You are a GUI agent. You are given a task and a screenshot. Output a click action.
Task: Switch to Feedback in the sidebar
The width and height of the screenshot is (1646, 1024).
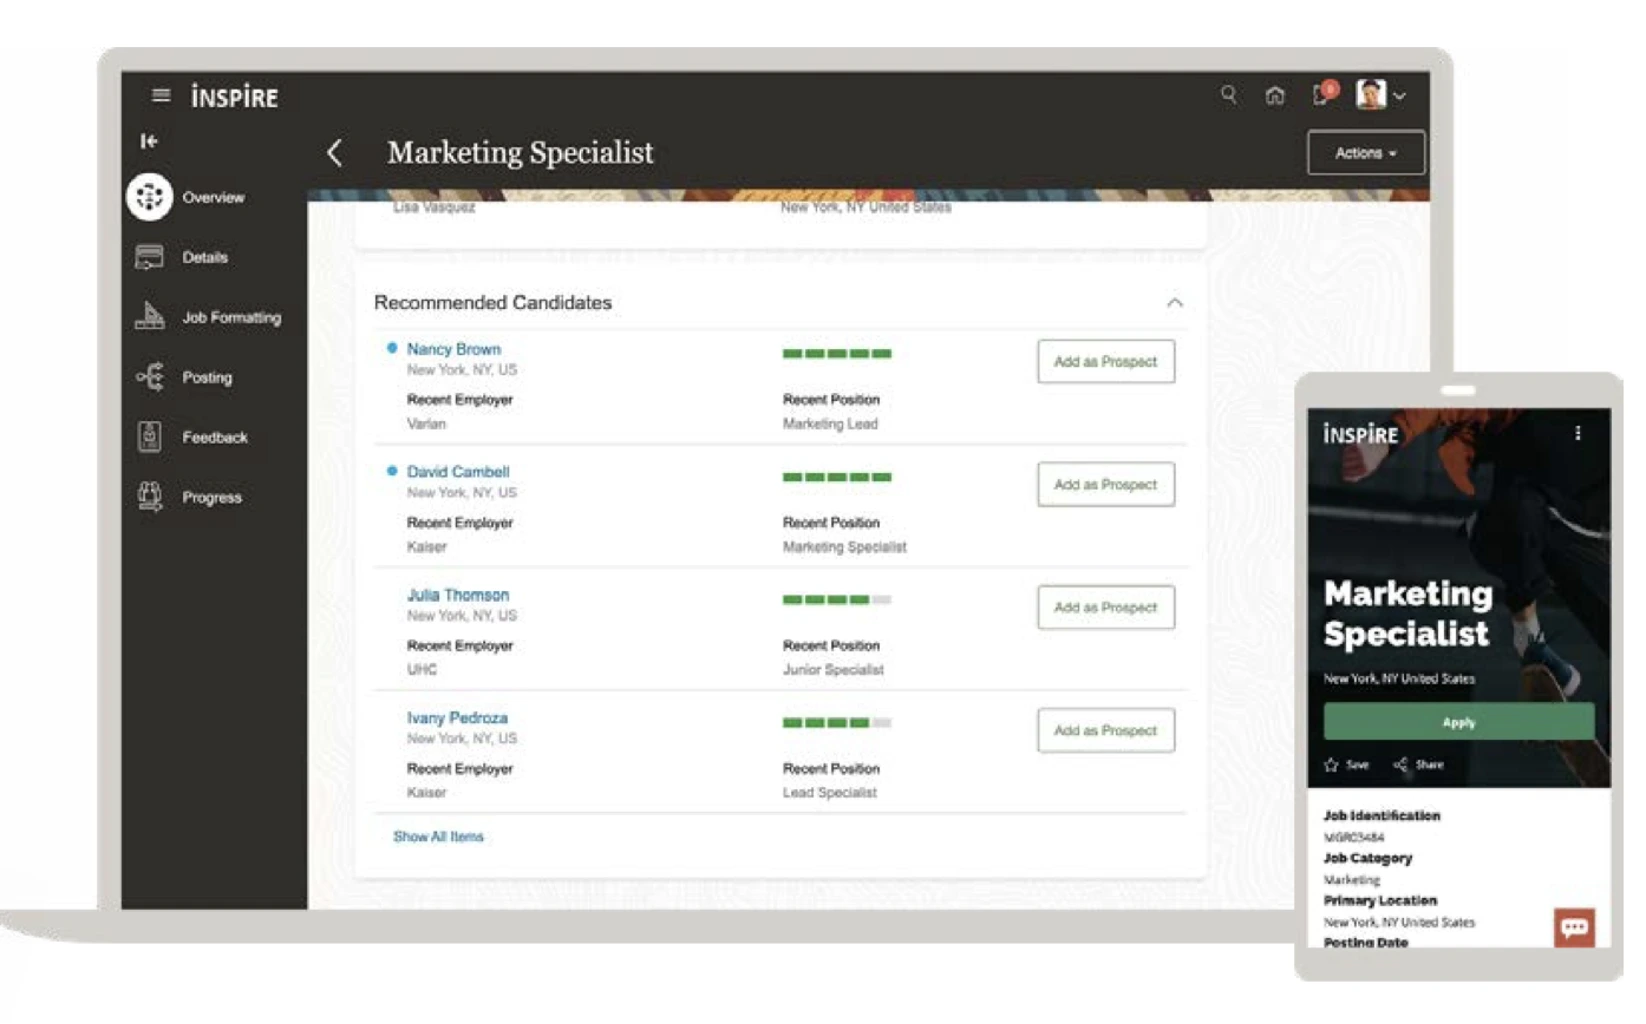[x=214, y=437]
